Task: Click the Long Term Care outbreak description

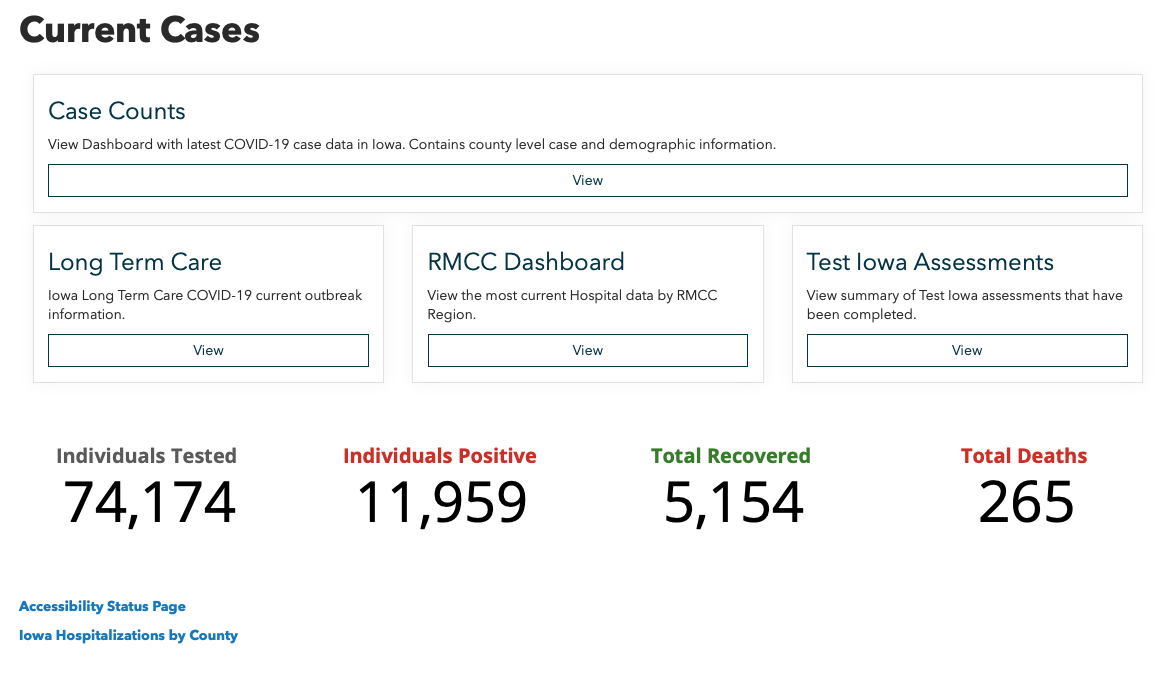Action: 205,304
